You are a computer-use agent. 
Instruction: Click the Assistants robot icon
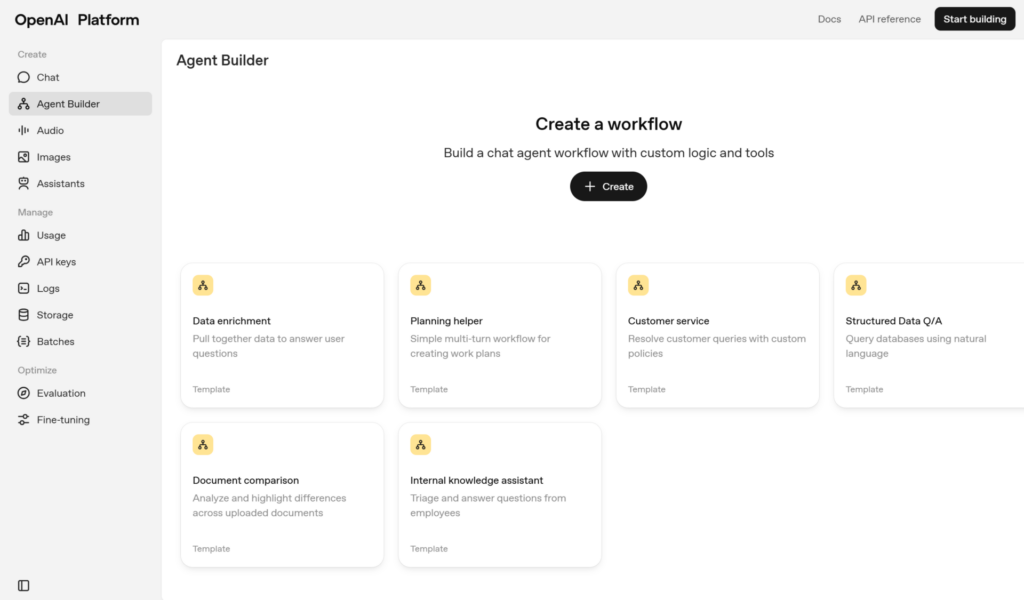[24, 184]
